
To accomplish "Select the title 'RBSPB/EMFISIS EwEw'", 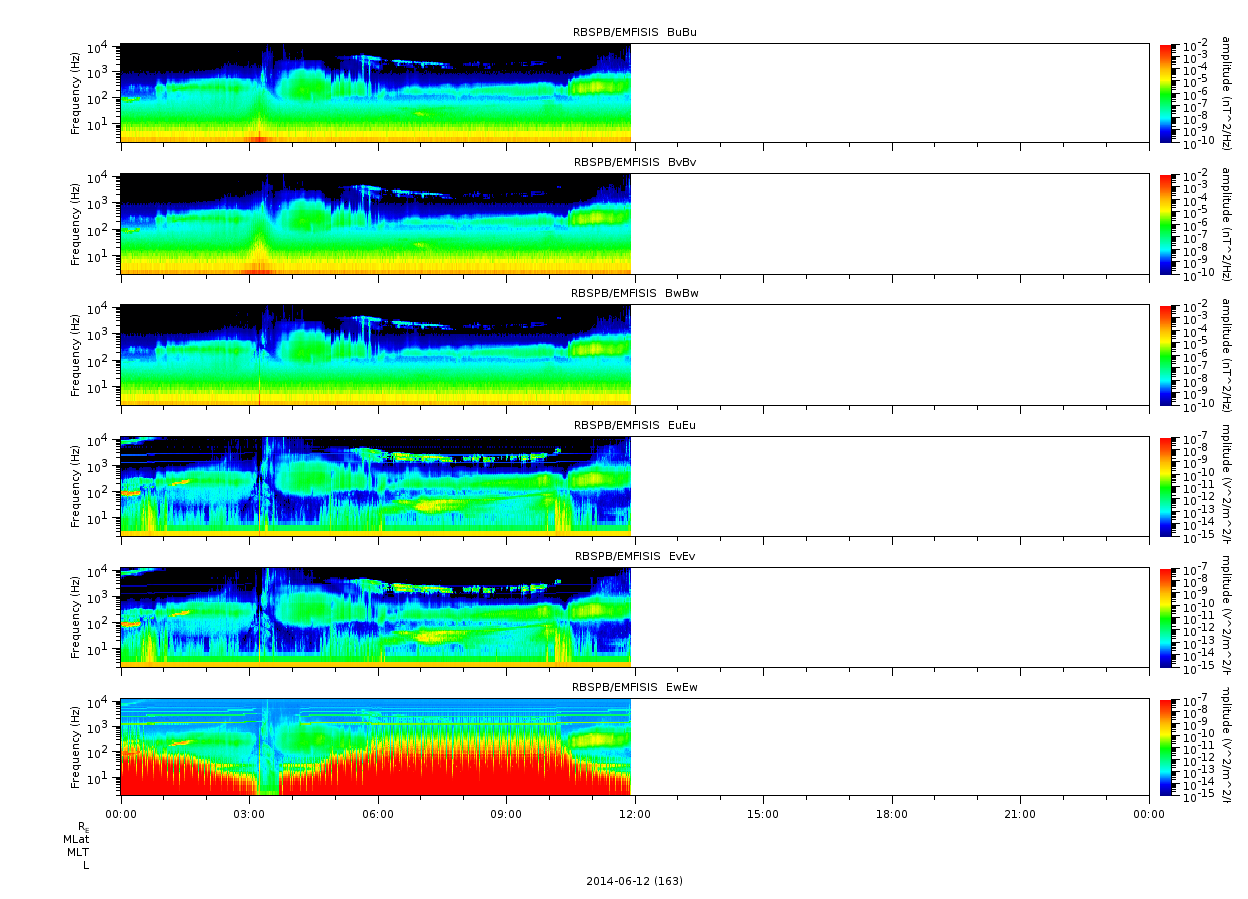I will (634, 688).
